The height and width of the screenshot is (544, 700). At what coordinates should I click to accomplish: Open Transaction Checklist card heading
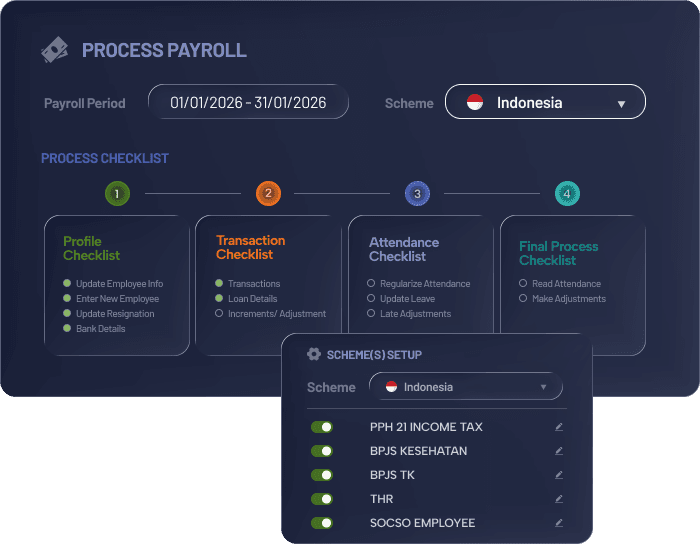(250, 247)
